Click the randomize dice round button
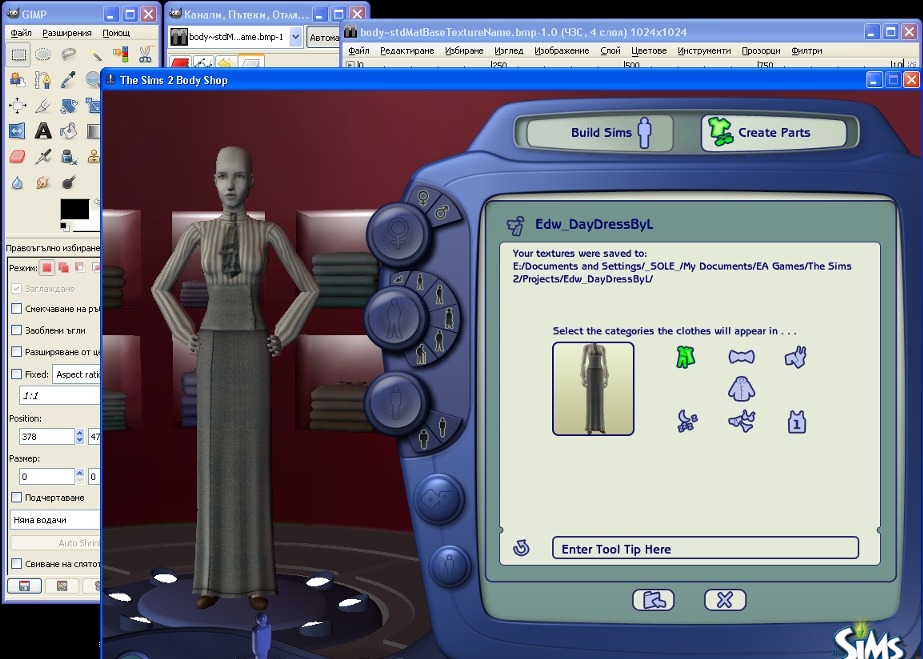Viewport: 923px width, 659px height. pos(440,499)
